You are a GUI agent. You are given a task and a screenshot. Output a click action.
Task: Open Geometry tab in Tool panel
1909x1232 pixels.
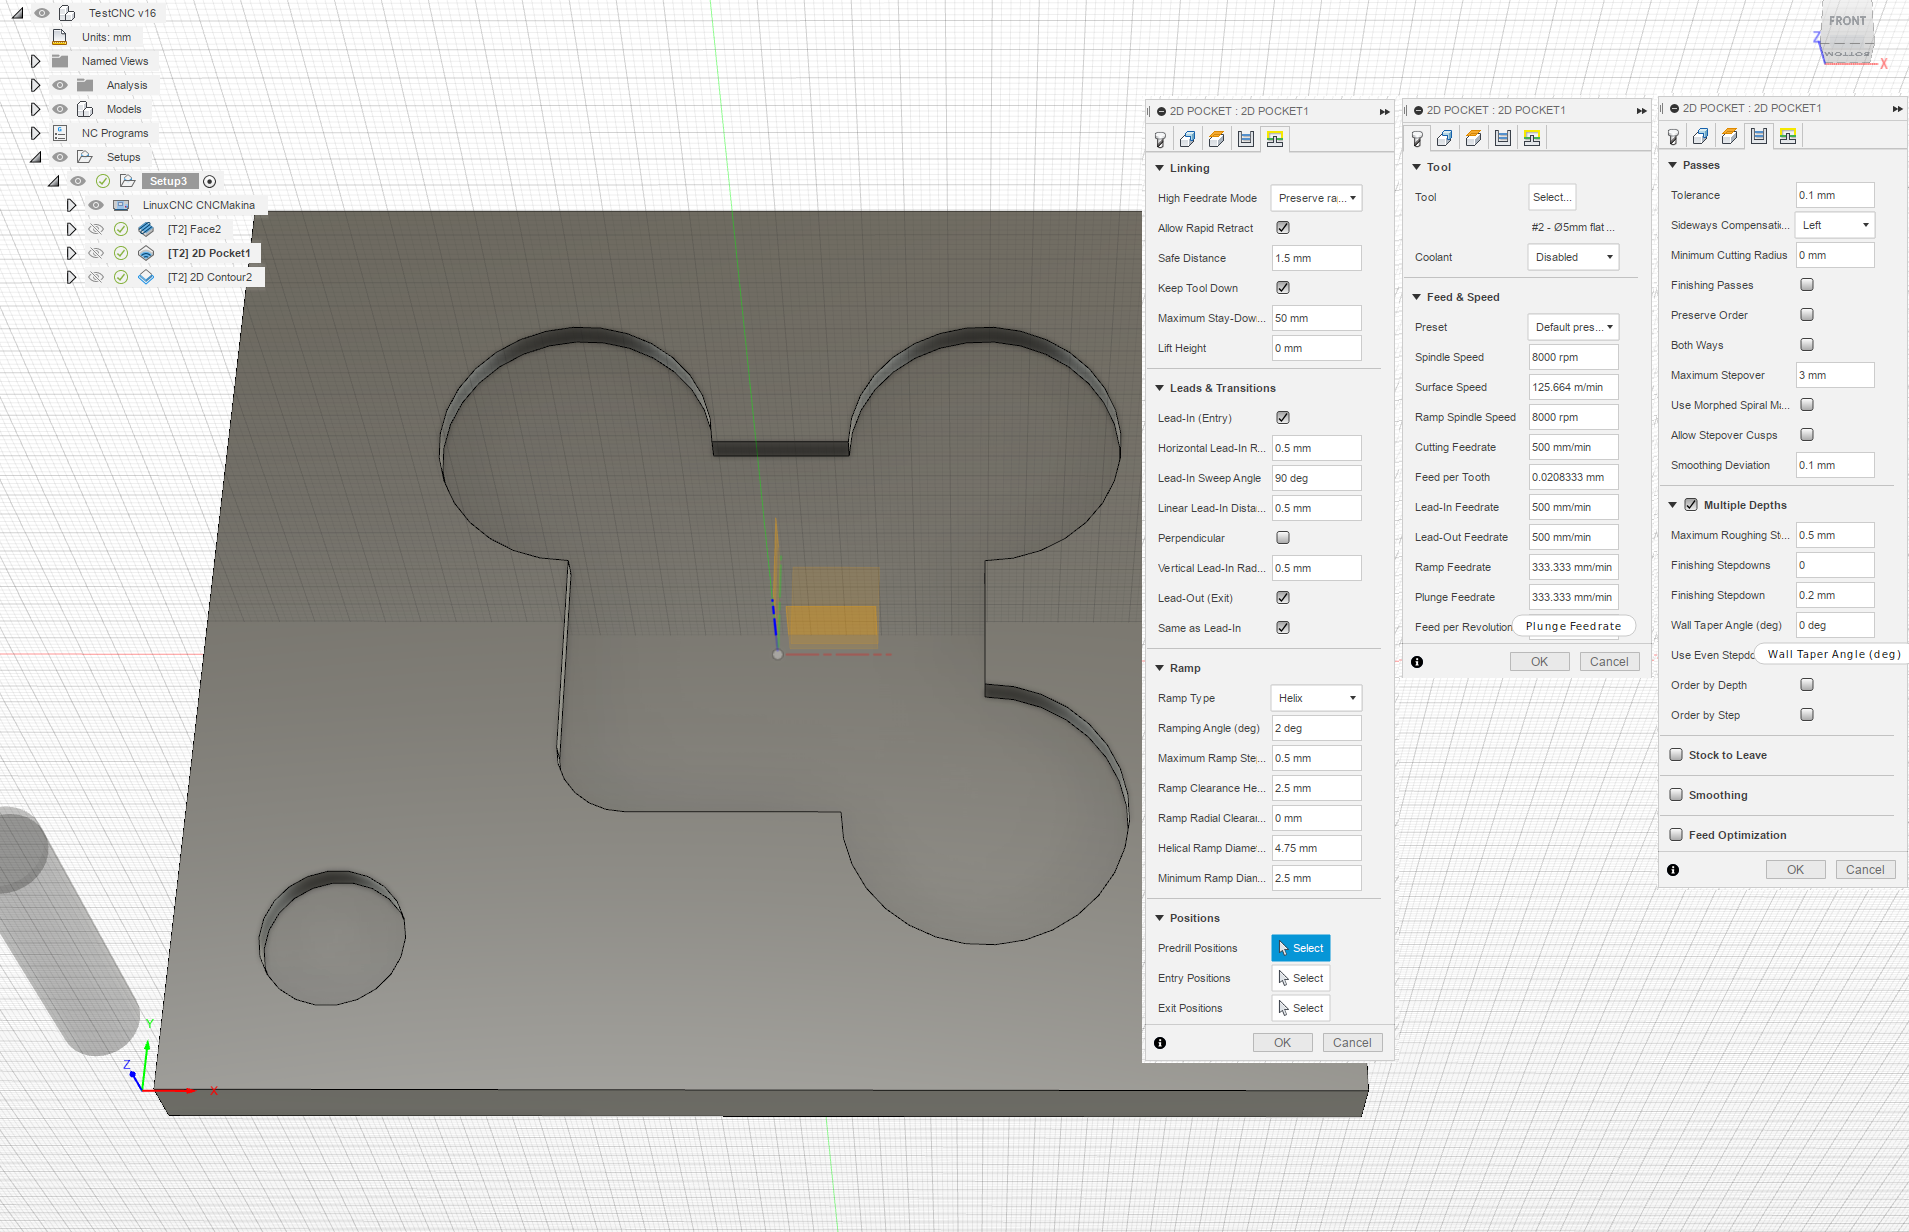[x=1445, y=138]
